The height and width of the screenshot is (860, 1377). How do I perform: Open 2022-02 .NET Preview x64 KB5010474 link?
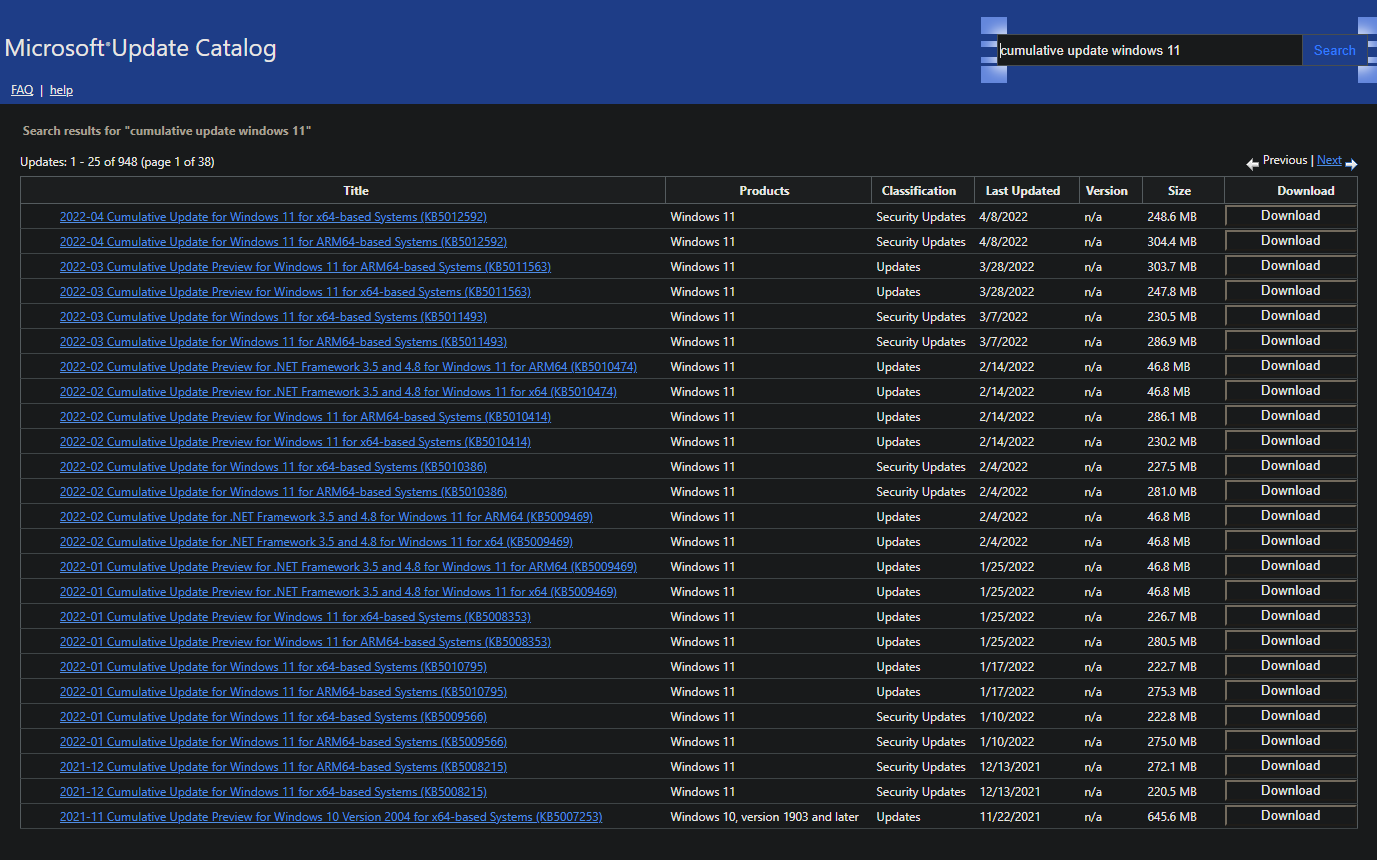coord(338,392)
